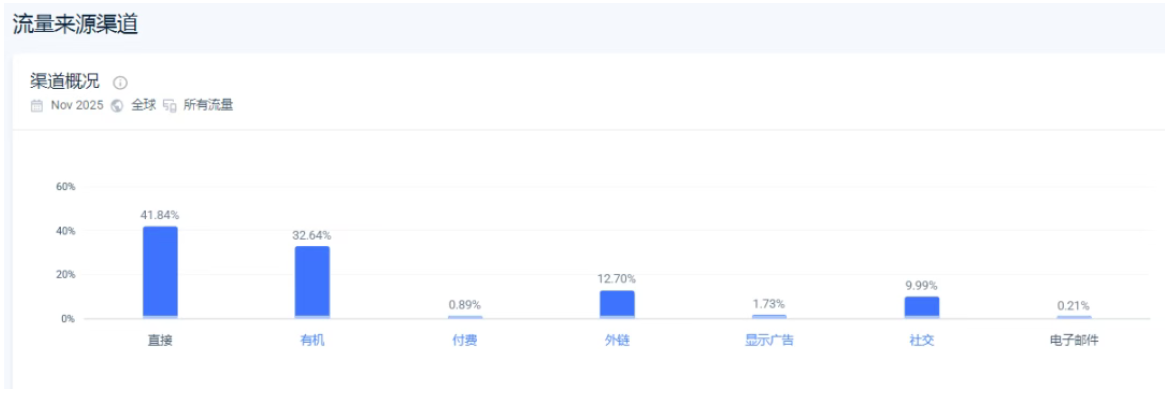
Task: Click the 所有流量 traffic label
Action: click(x=208, y=105)
